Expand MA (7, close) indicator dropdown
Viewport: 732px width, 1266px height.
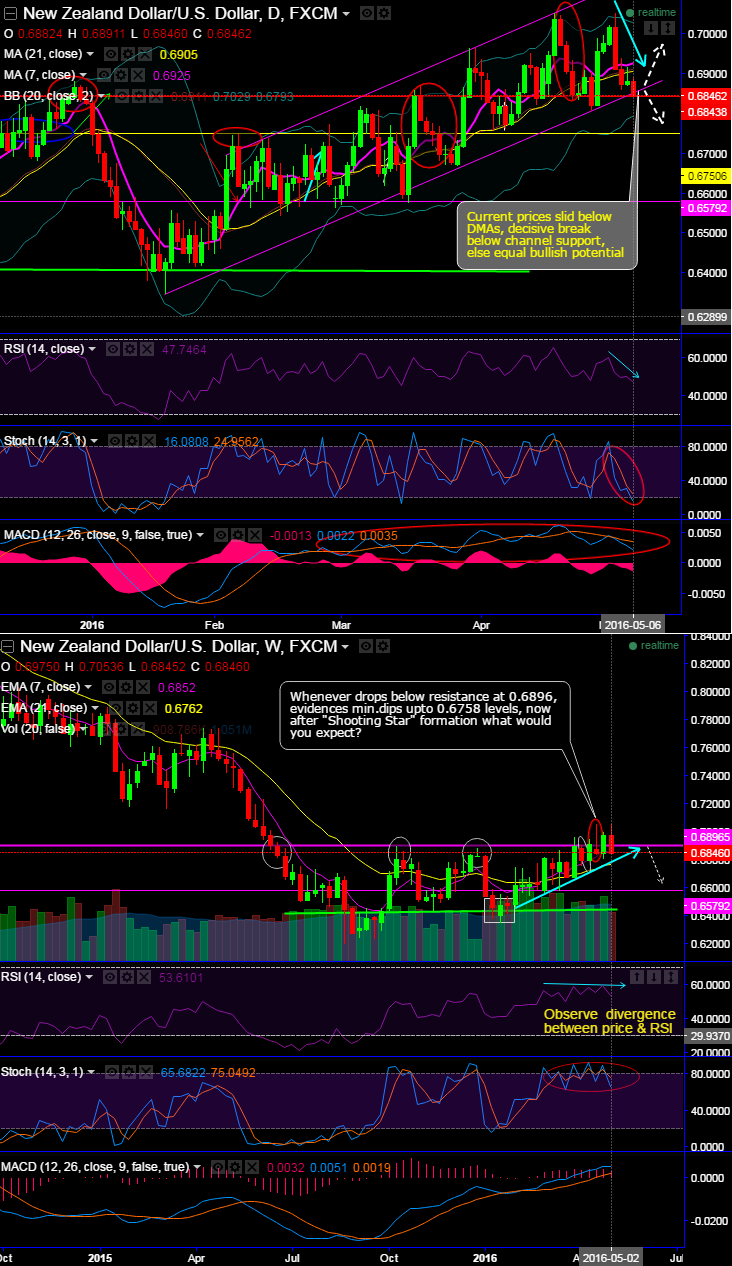83,75
